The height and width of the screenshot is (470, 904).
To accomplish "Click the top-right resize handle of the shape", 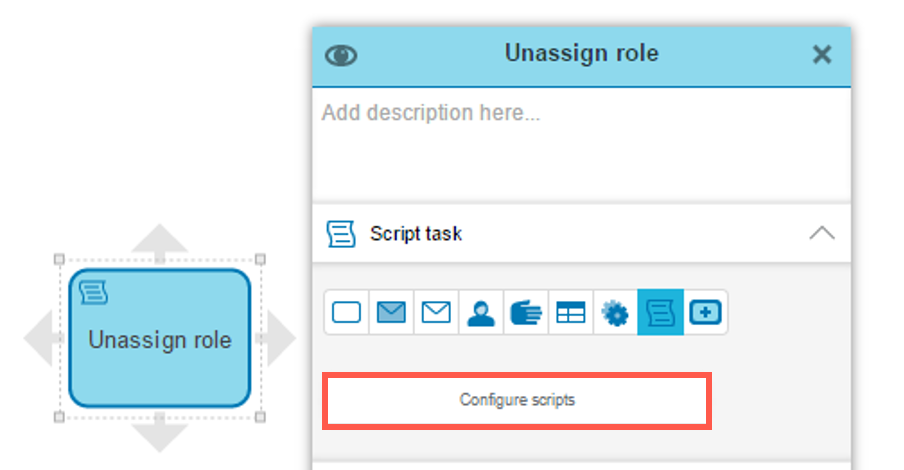I will [261, 259].
